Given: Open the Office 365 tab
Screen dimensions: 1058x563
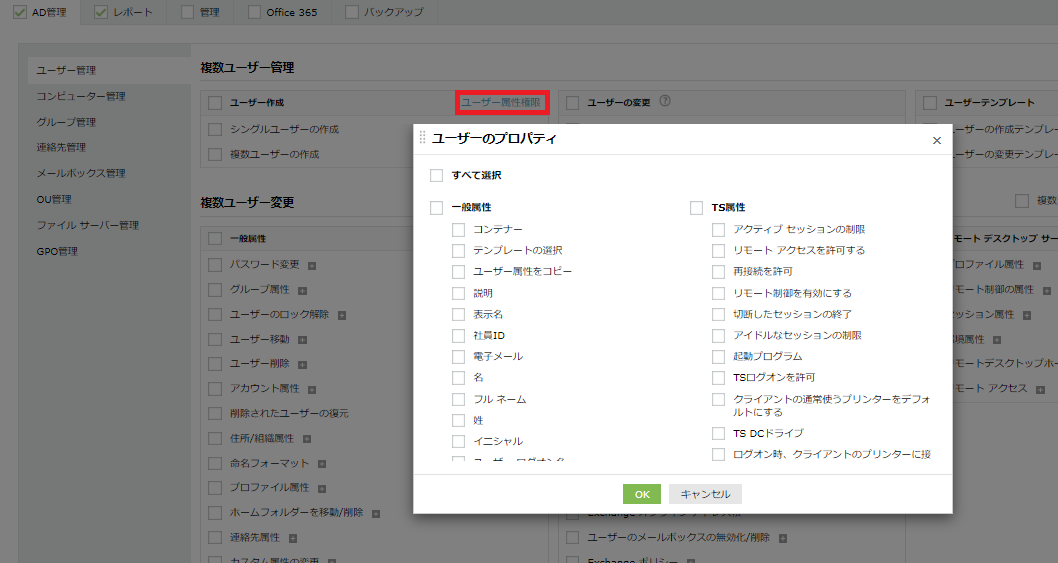Looking at the screenshot, I should pyautogui.click(x=283, y=12).
